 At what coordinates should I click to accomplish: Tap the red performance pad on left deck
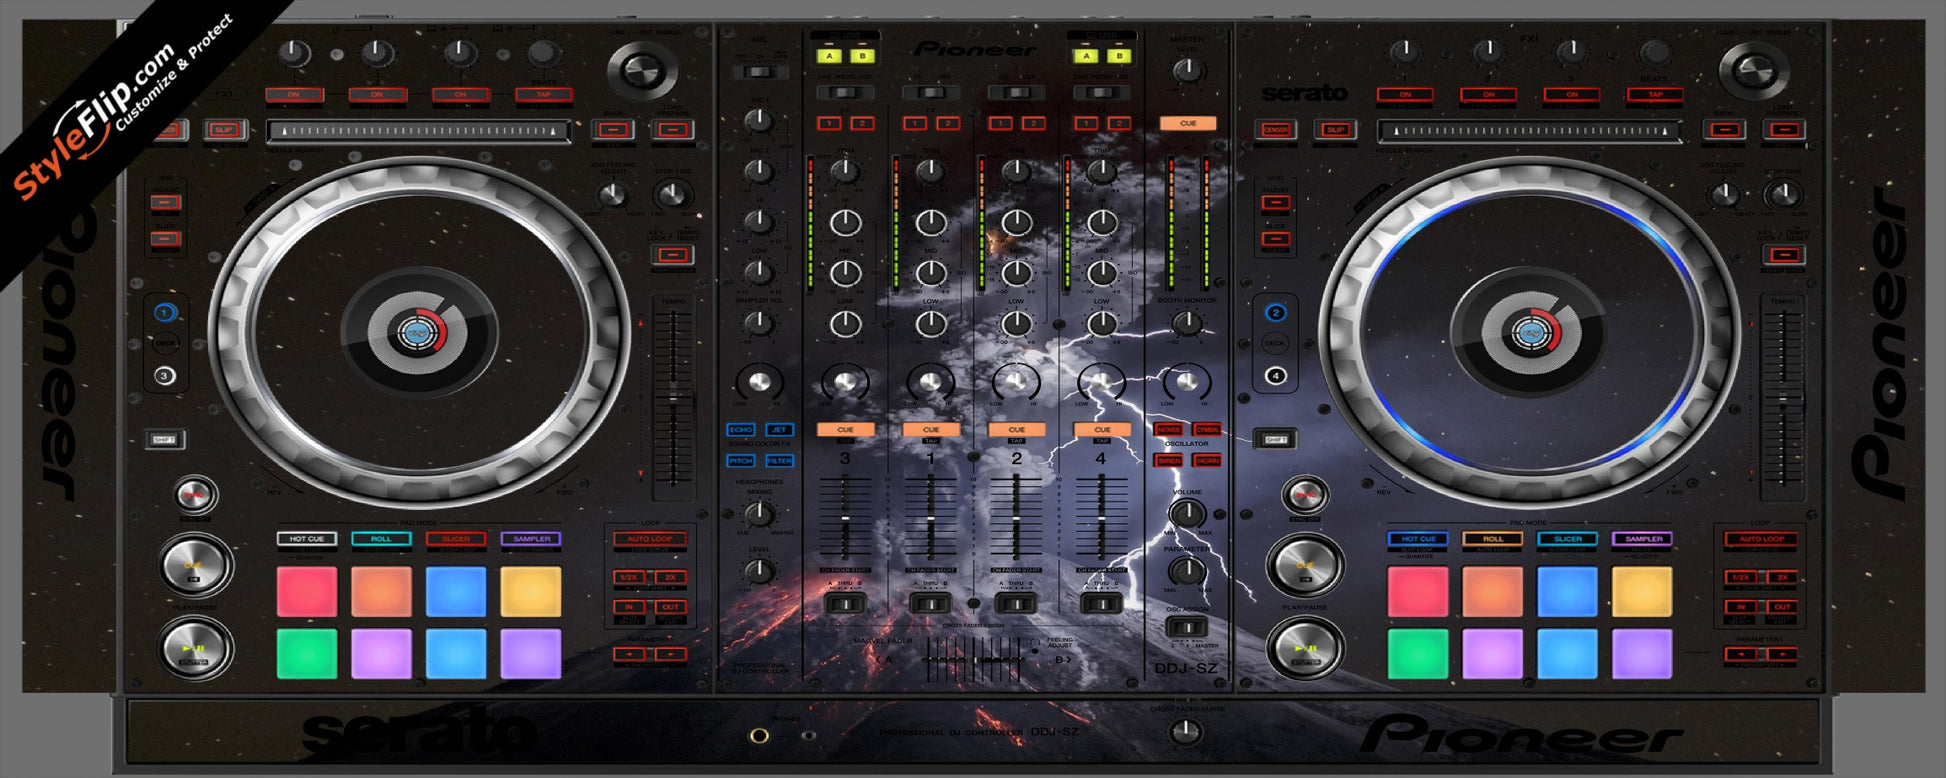point(307,592)
